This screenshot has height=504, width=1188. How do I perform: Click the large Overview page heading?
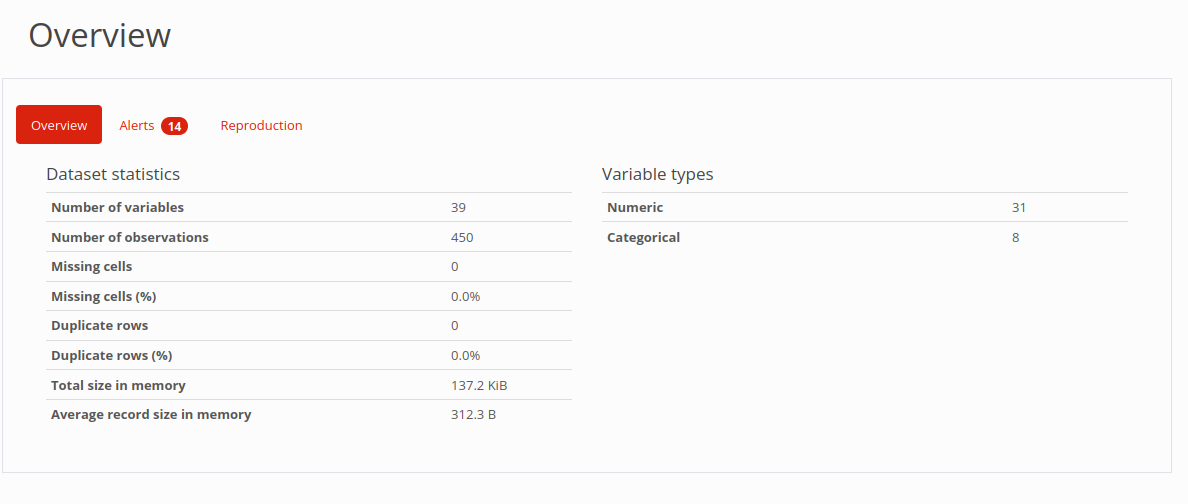[x=99, y=35]
